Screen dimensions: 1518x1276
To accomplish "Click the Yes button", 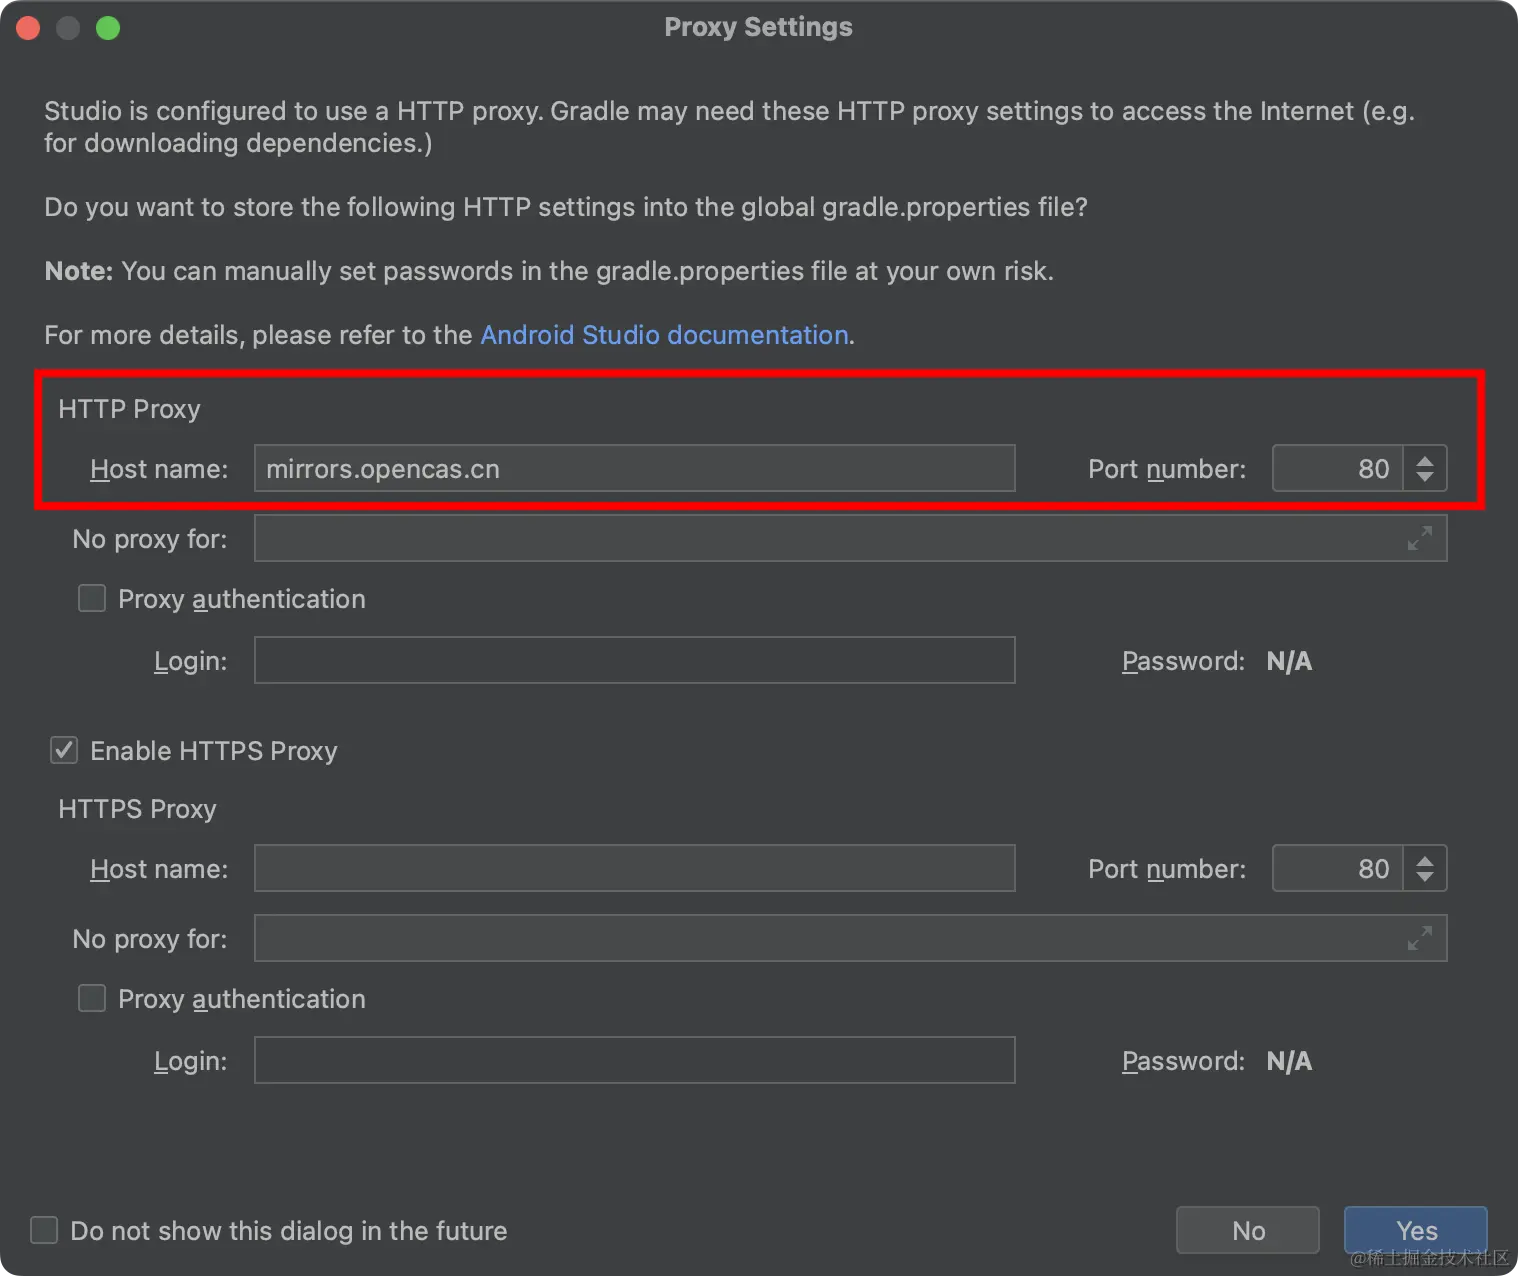I will pos(1416,1230).
